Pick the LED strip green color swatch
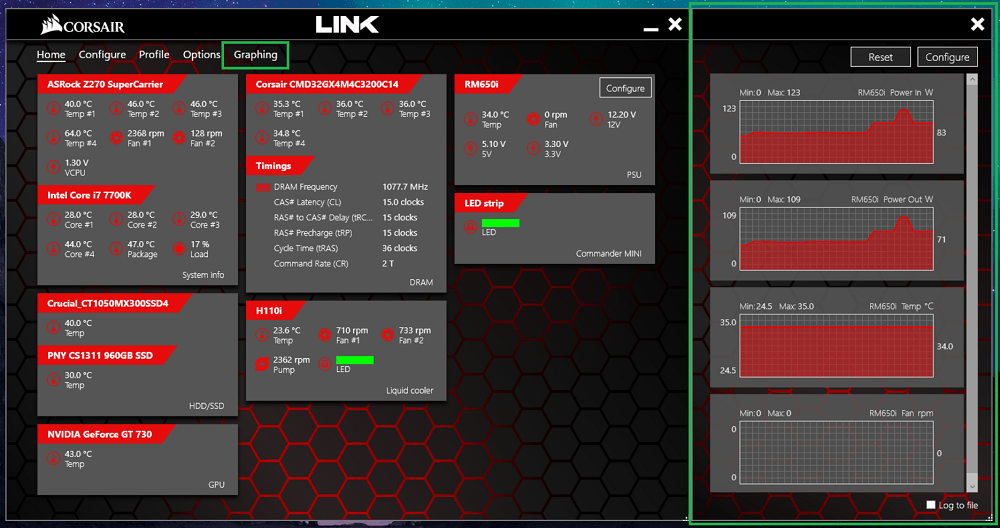Viewport: 1000px width, 528px height. 501,223
